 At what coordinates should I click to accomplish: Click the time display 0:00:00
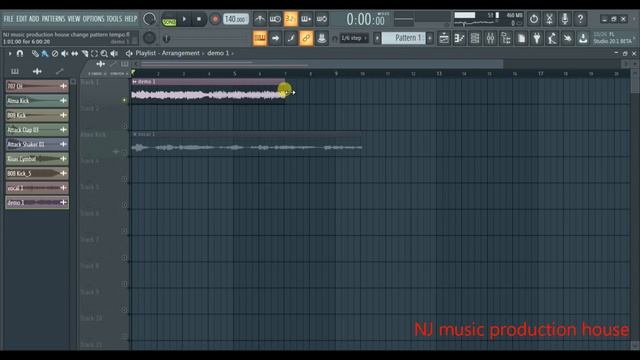coord(365,19)
